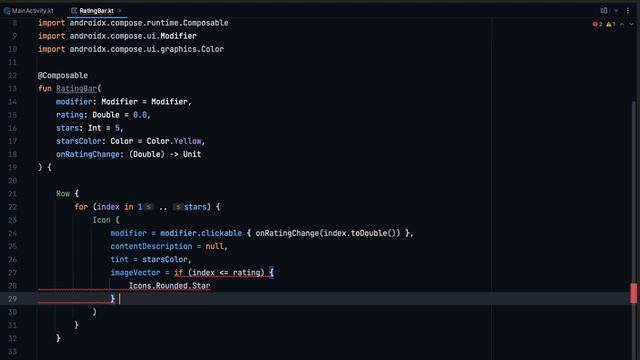Click the 'Icon' composable call
The height and width of the screenshot is (360, 640).
point(101,220)
